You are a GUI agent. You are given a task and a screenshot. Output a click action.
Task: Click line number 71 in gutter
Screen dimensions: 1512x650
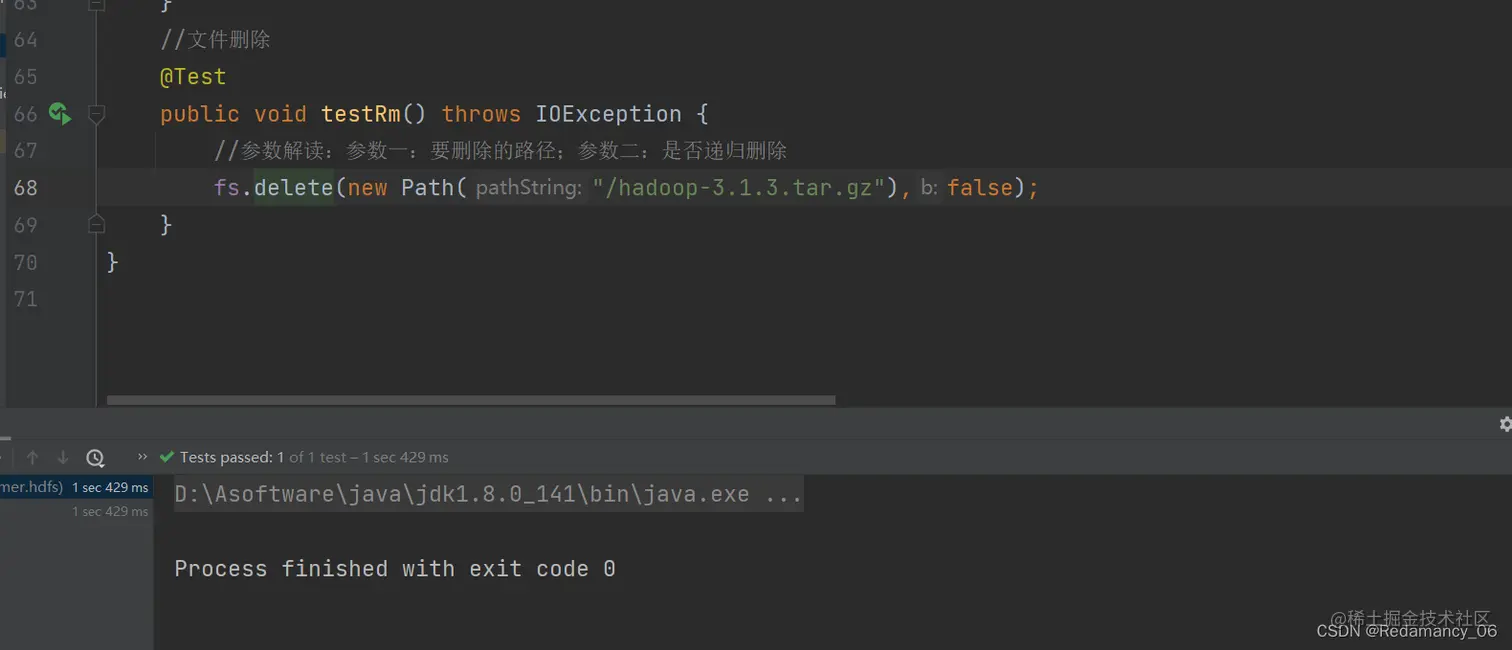point(25,298)
